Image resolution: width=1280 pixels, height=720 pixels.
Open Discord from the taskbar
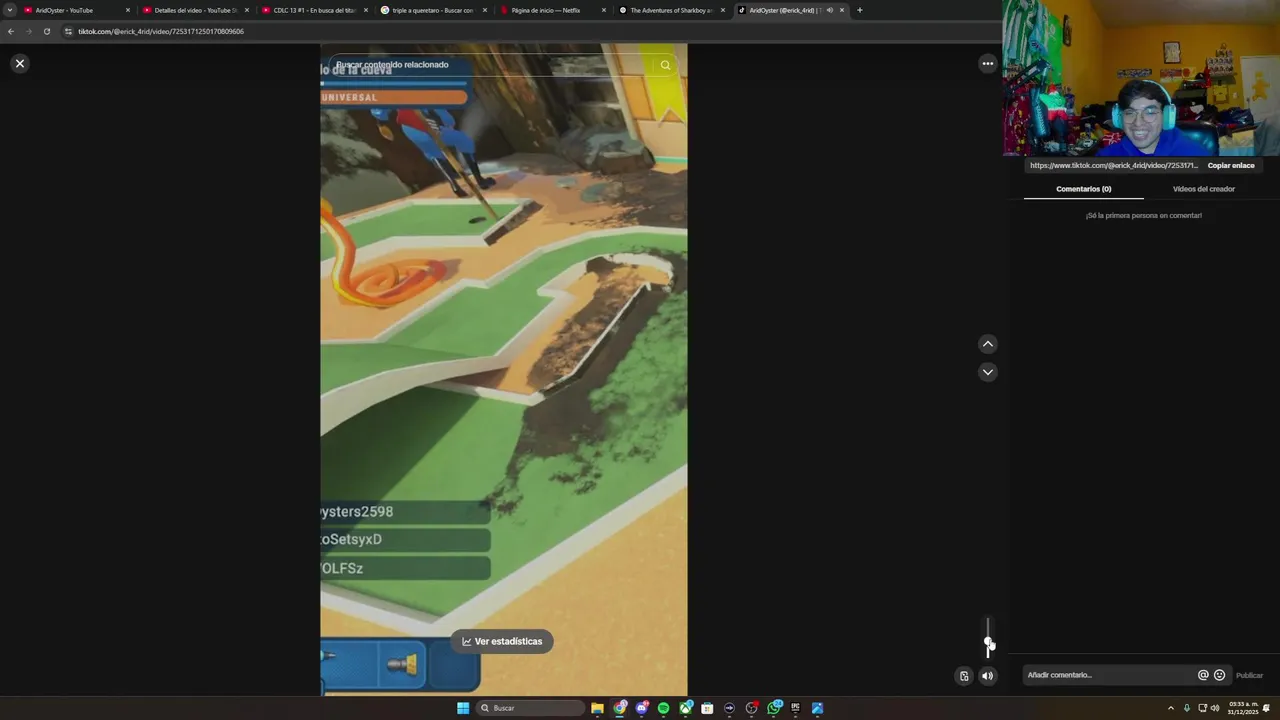[x=642, y=708]
